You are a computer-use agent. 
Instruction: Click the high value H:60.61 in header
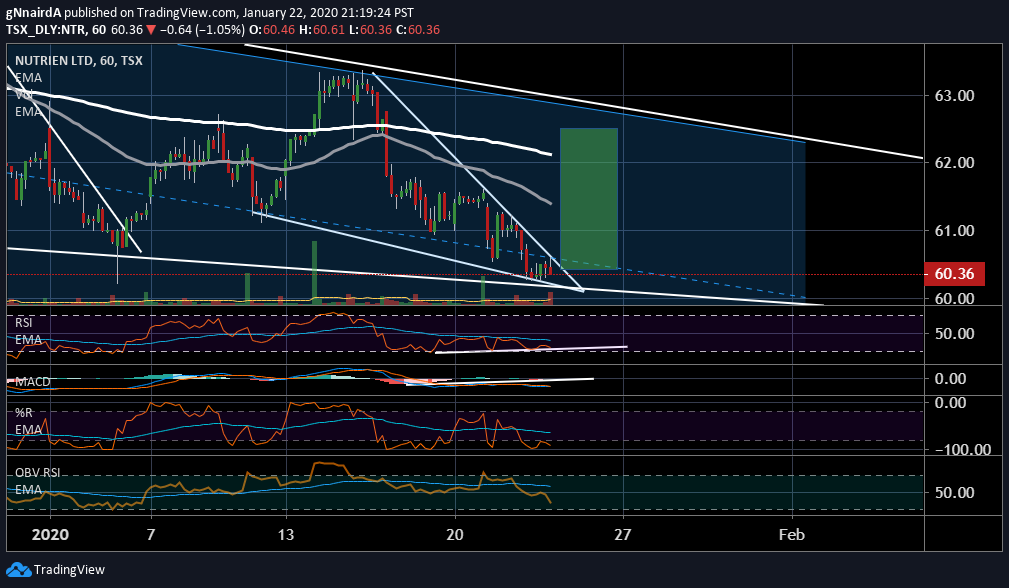pyautogui.click(x=322, y=30)
